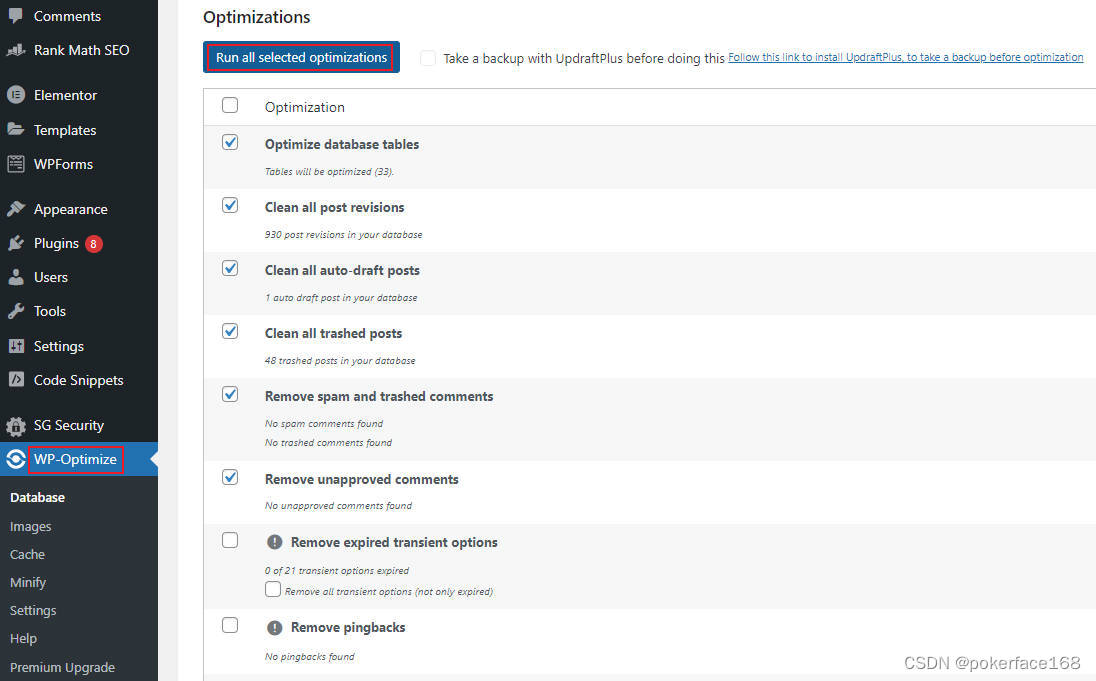Viewport: 1096px width, 681px height.
Task: Open Elementor via its sidebar icon
Action: [x=16, y=95]
